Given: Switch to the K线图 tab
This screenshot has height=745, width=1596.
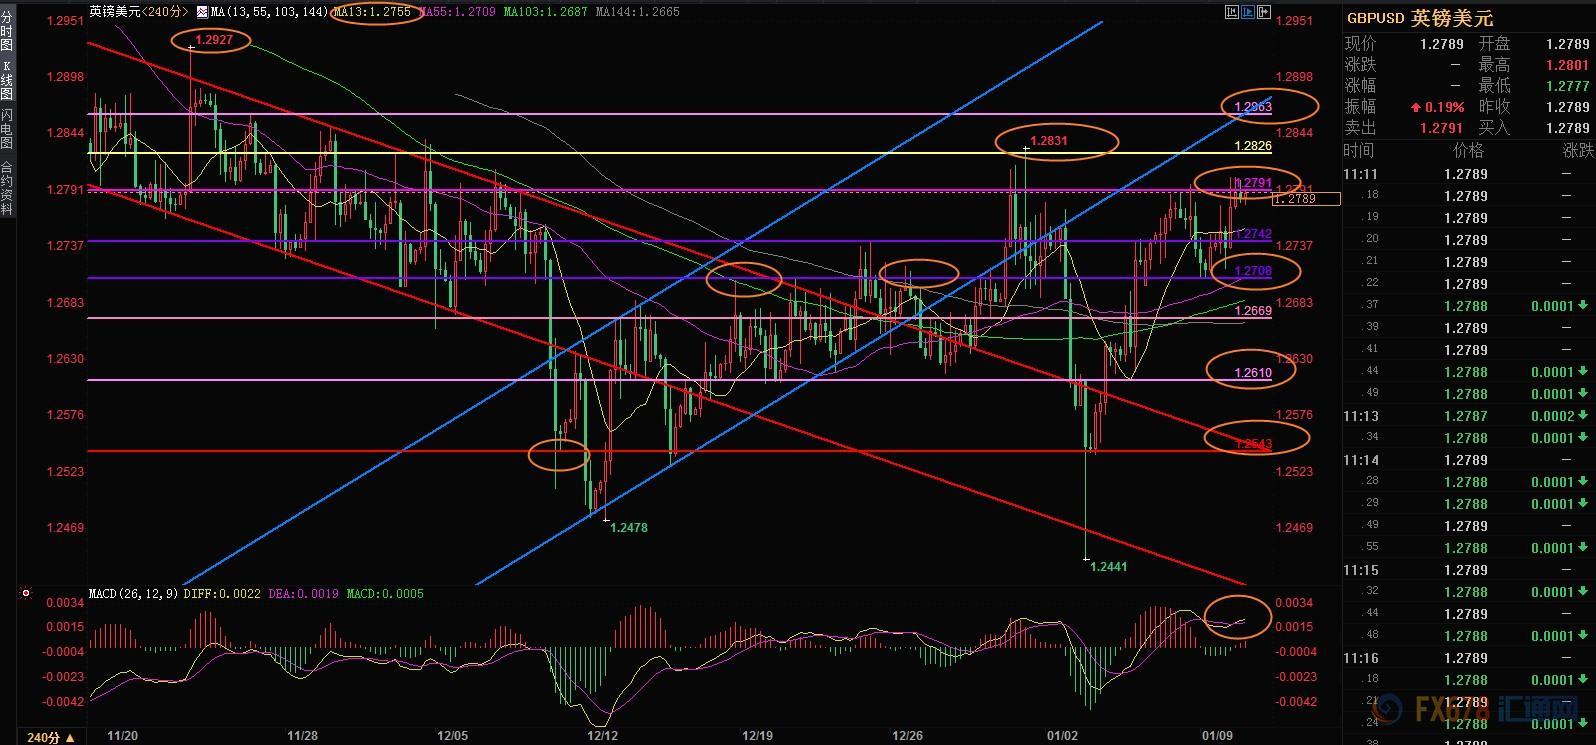Looking at the screenshot, I should (x=7, y=80).
